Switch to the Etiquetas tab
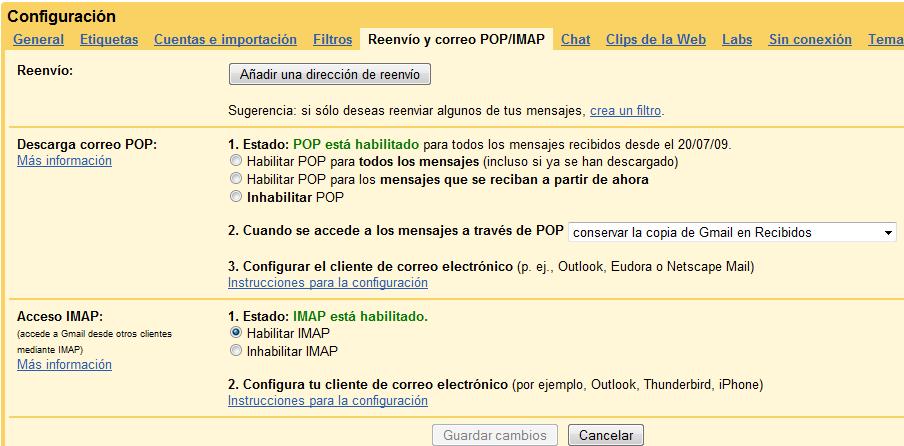This screenshot has height=446, width=904. point(109,40)
